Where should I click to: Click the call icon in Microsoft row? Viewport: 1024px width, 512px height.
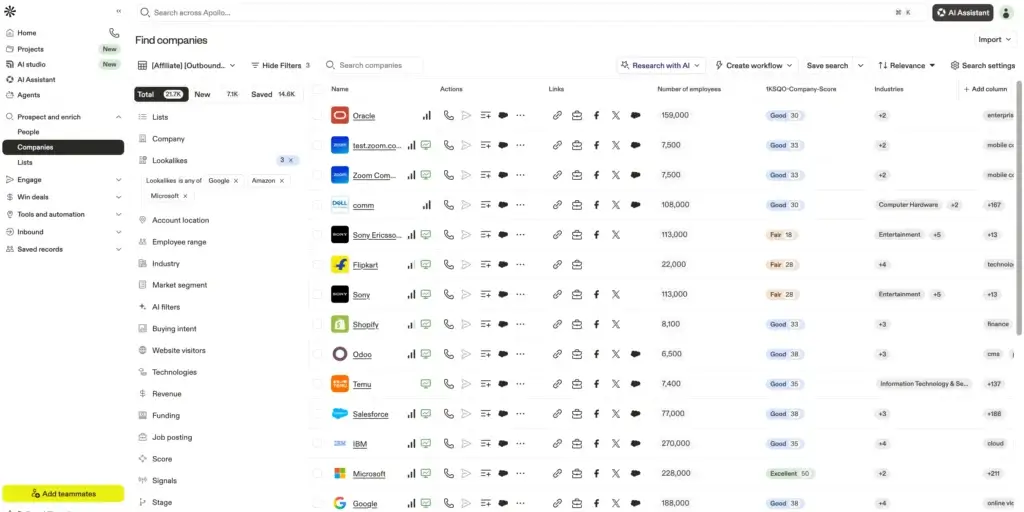tap(449, 473)
